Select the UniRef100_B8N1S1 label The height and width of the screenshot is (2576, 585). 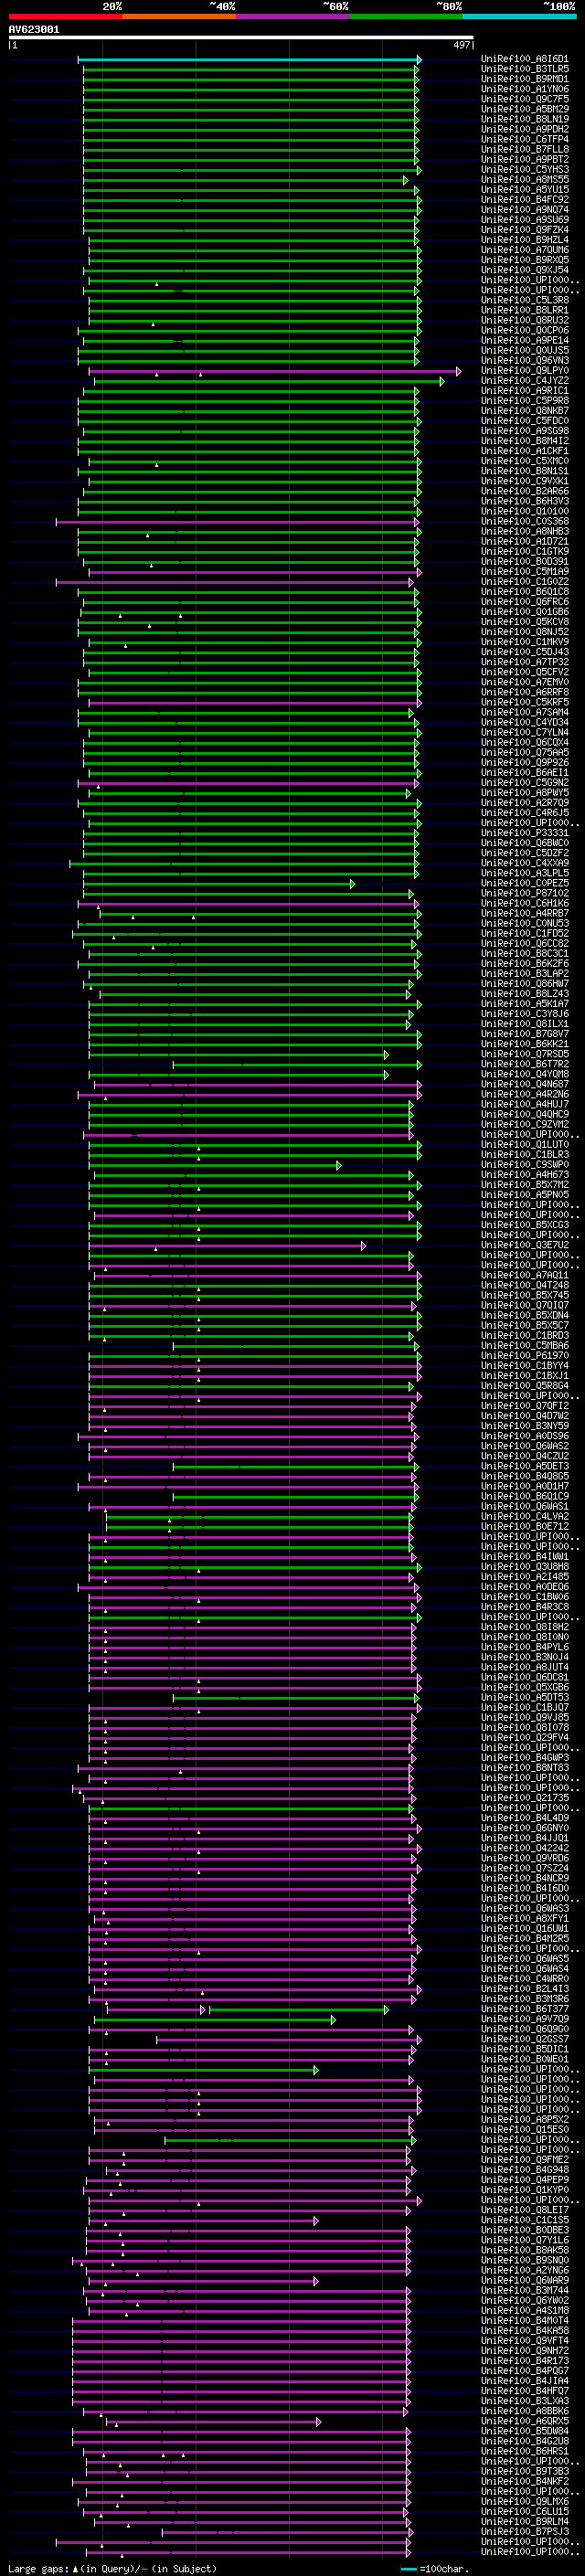coord(525,471)
